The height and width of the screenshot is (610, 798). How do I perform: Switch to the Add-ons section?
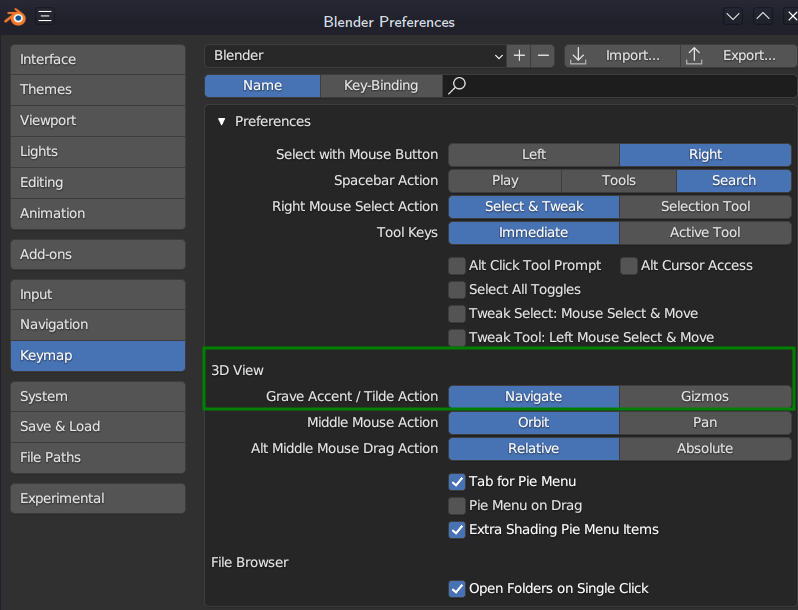click(x=97, y=254)
